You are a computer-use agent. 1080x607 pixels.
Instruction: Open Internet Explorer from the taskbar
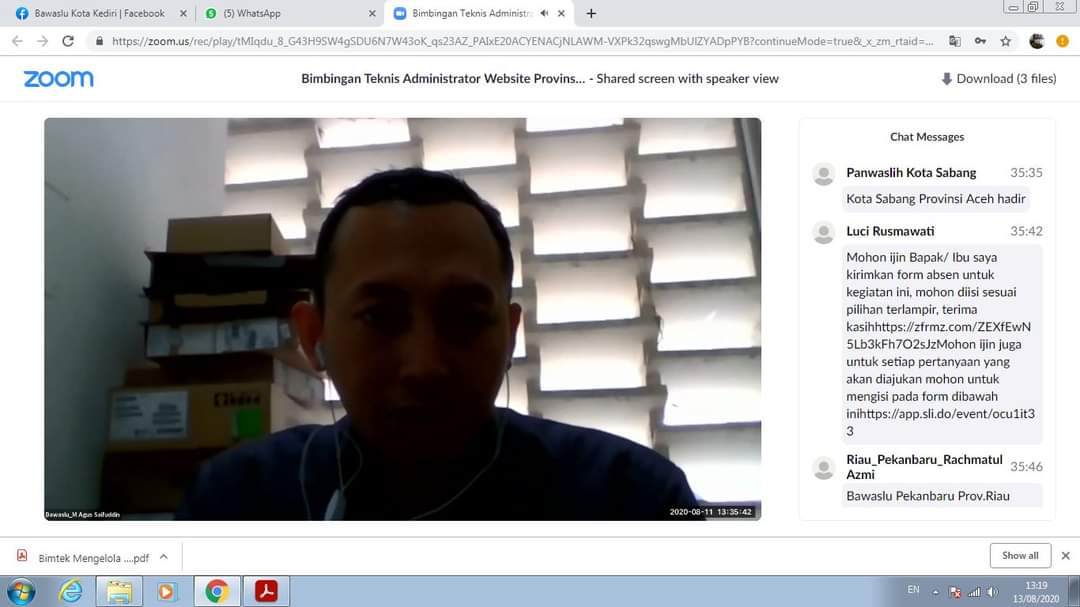pyautogui.click(x=71, y=591)
